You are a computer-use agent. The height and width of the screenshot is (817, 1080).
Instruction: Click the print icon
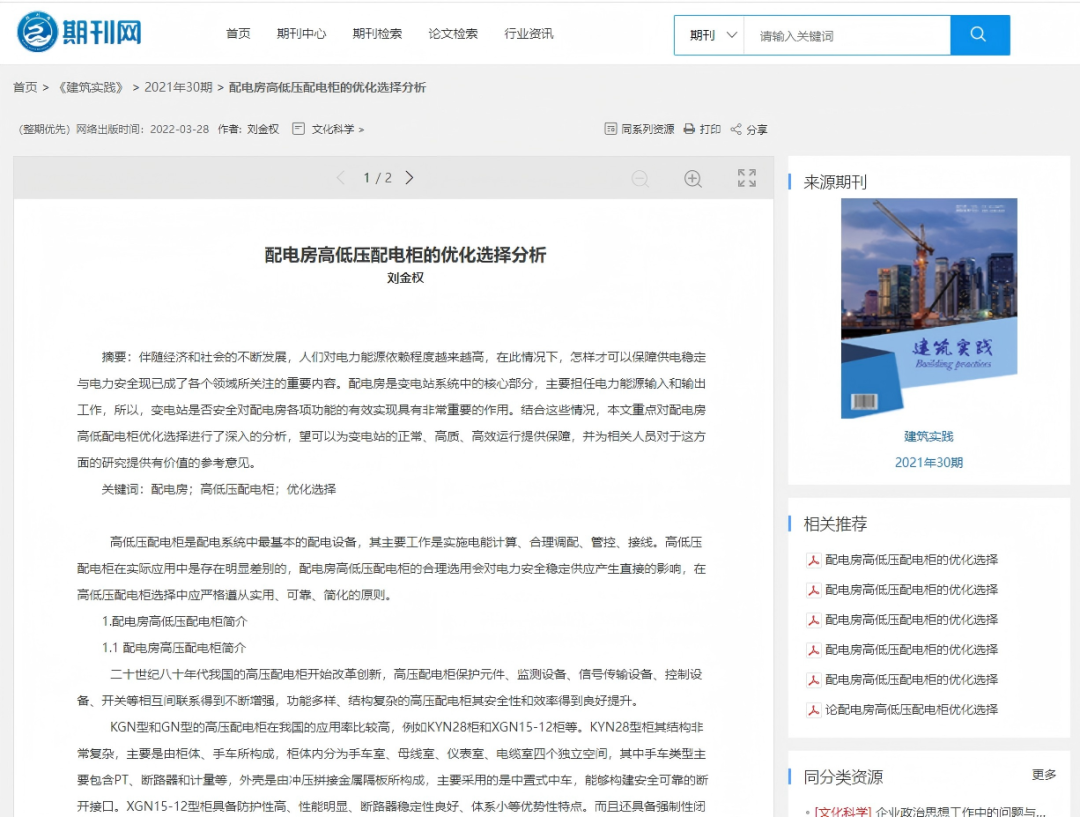click(x=689, y=129)
